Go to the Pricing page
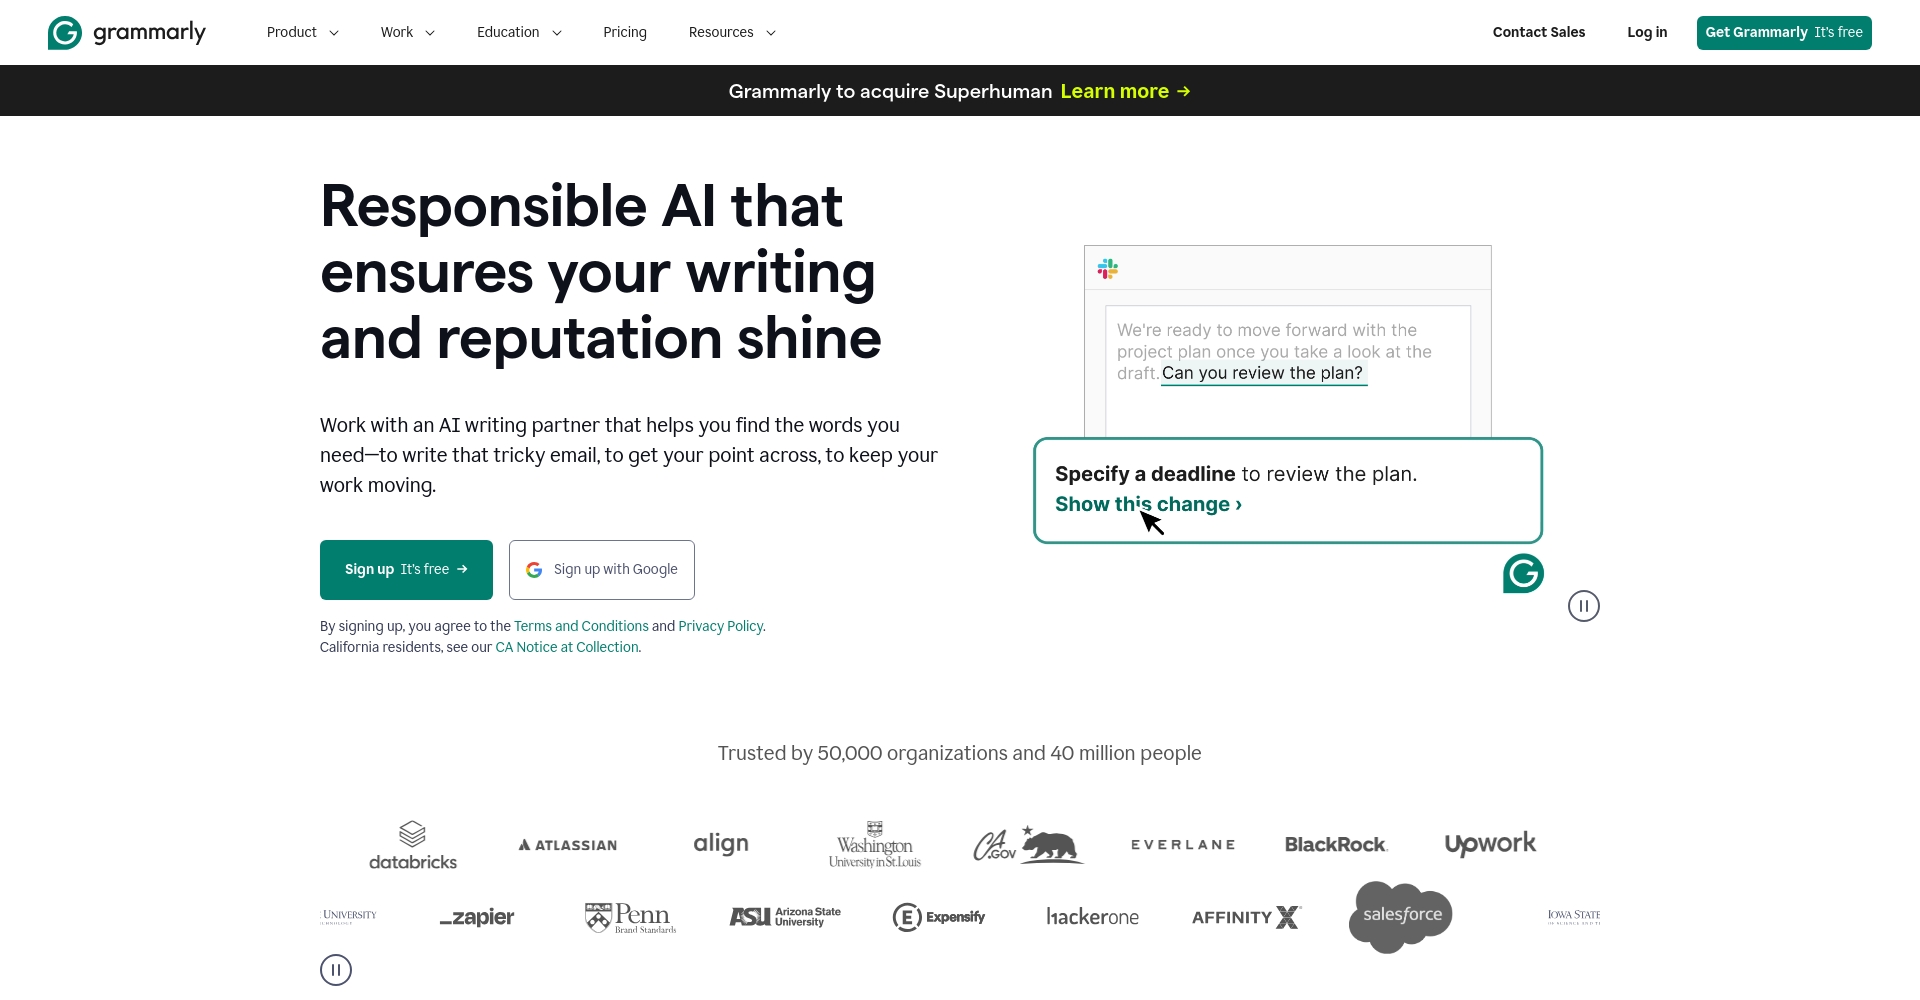Viewport: 1920px width, 1000px height. pyautogui.click(x=625, y=32)
